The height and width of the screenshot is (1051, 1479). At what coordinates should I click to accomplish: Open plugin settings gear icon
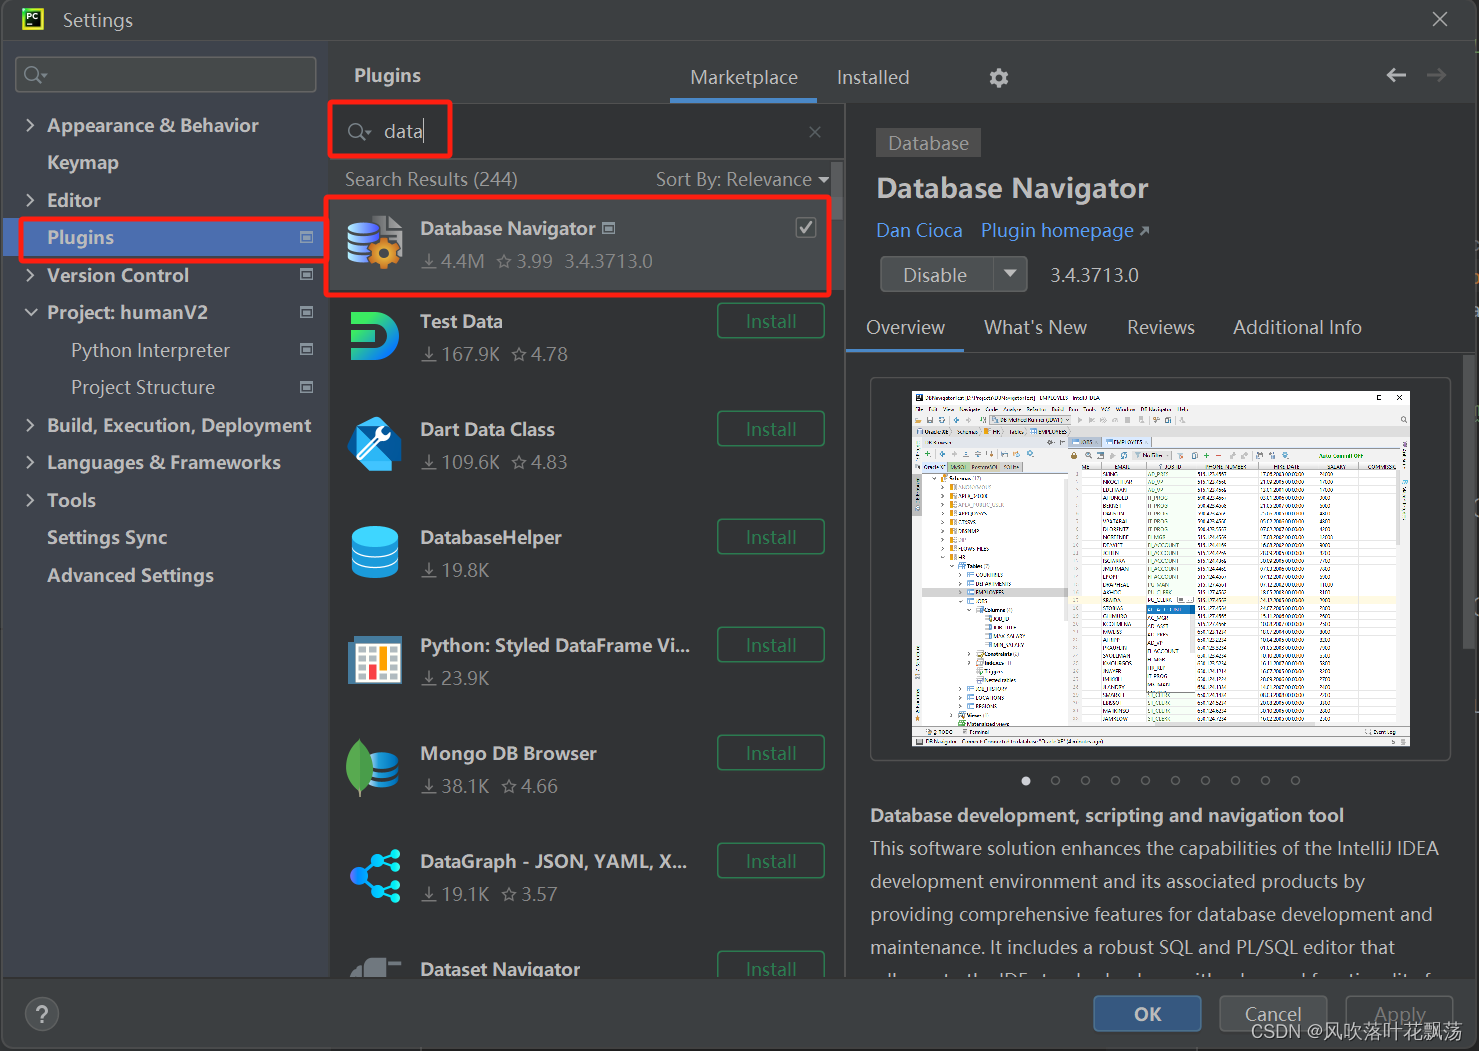tap(998, 77)
